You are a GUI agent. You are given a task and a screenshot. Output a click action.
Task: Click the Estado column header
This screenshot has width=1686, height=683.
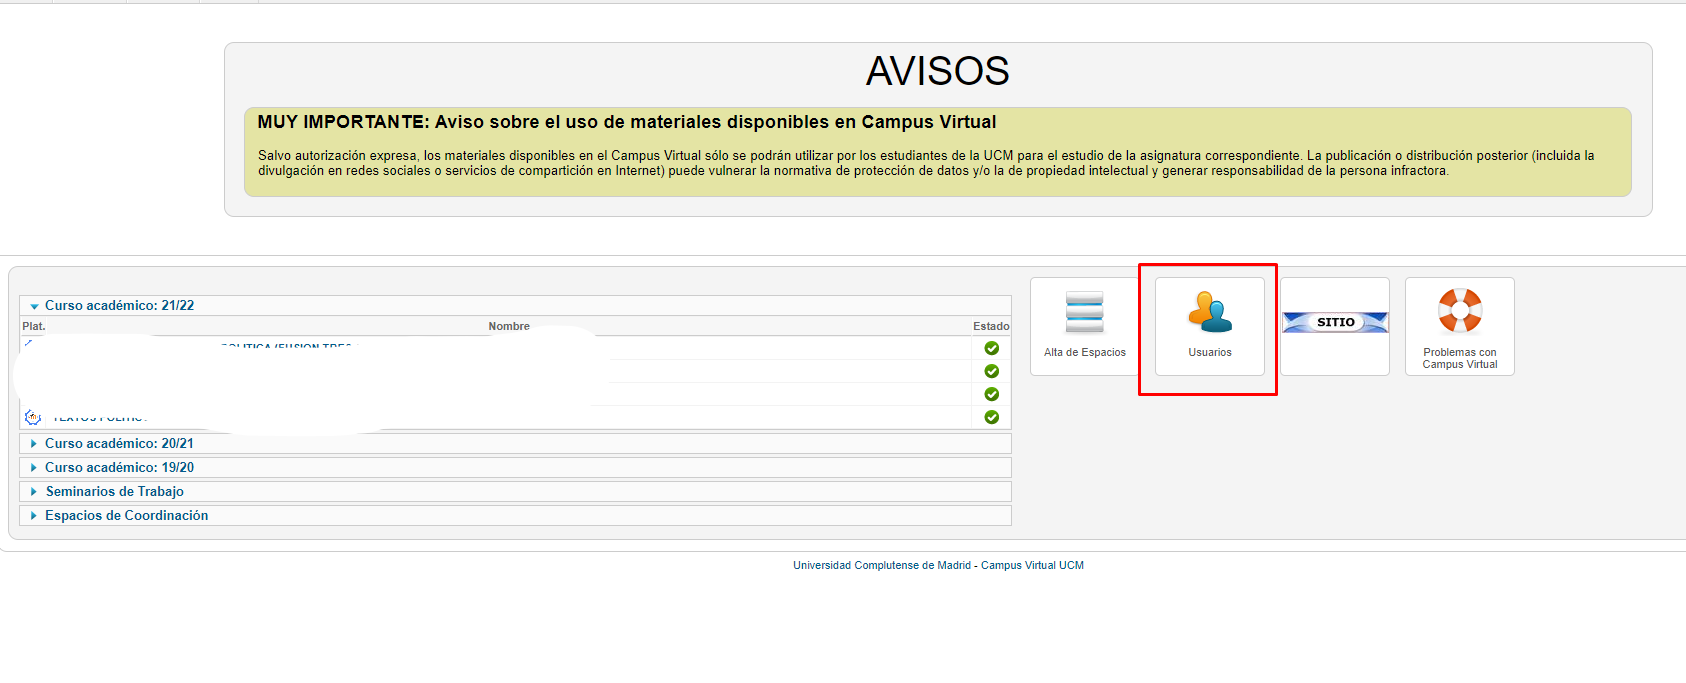pos(990,326)
